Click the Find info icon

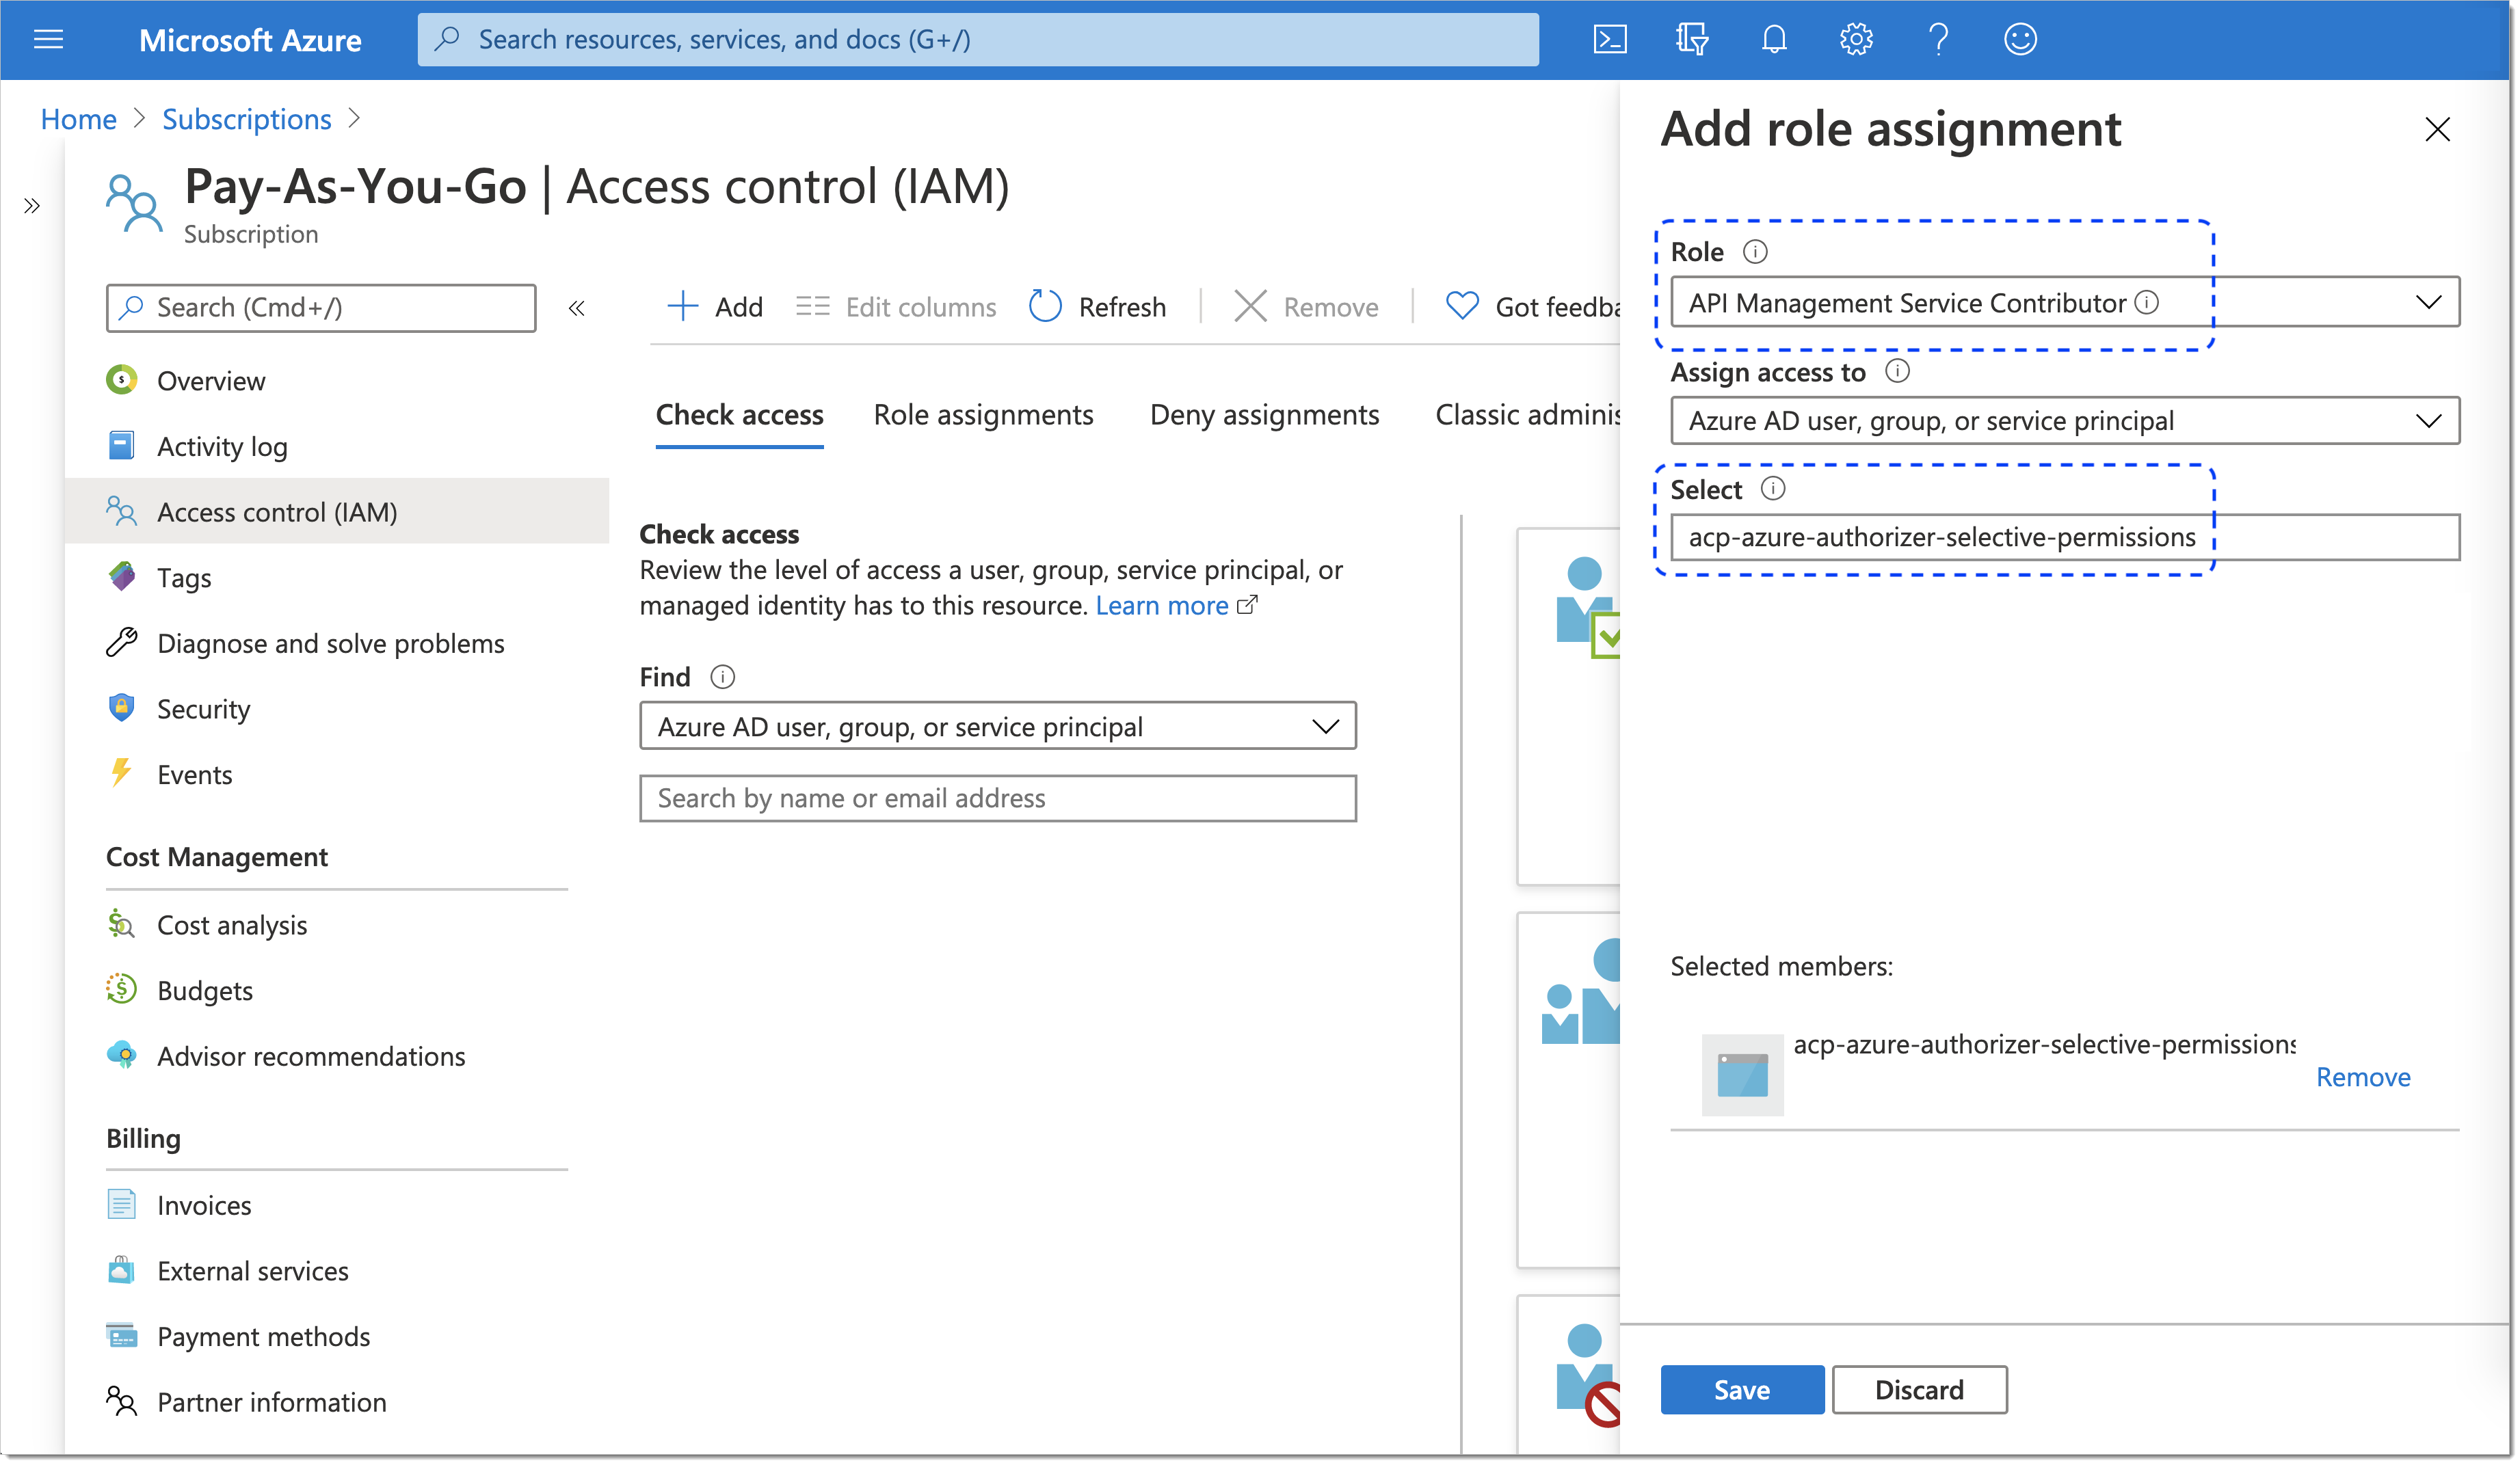[723, 677]
